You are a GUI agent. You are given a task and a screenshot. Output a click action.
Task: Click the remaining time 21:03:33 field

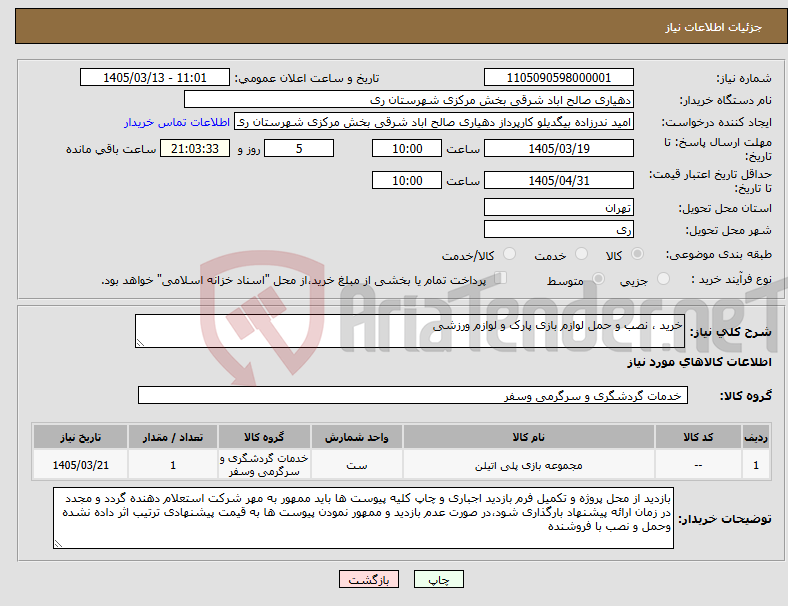click(195, 148)
